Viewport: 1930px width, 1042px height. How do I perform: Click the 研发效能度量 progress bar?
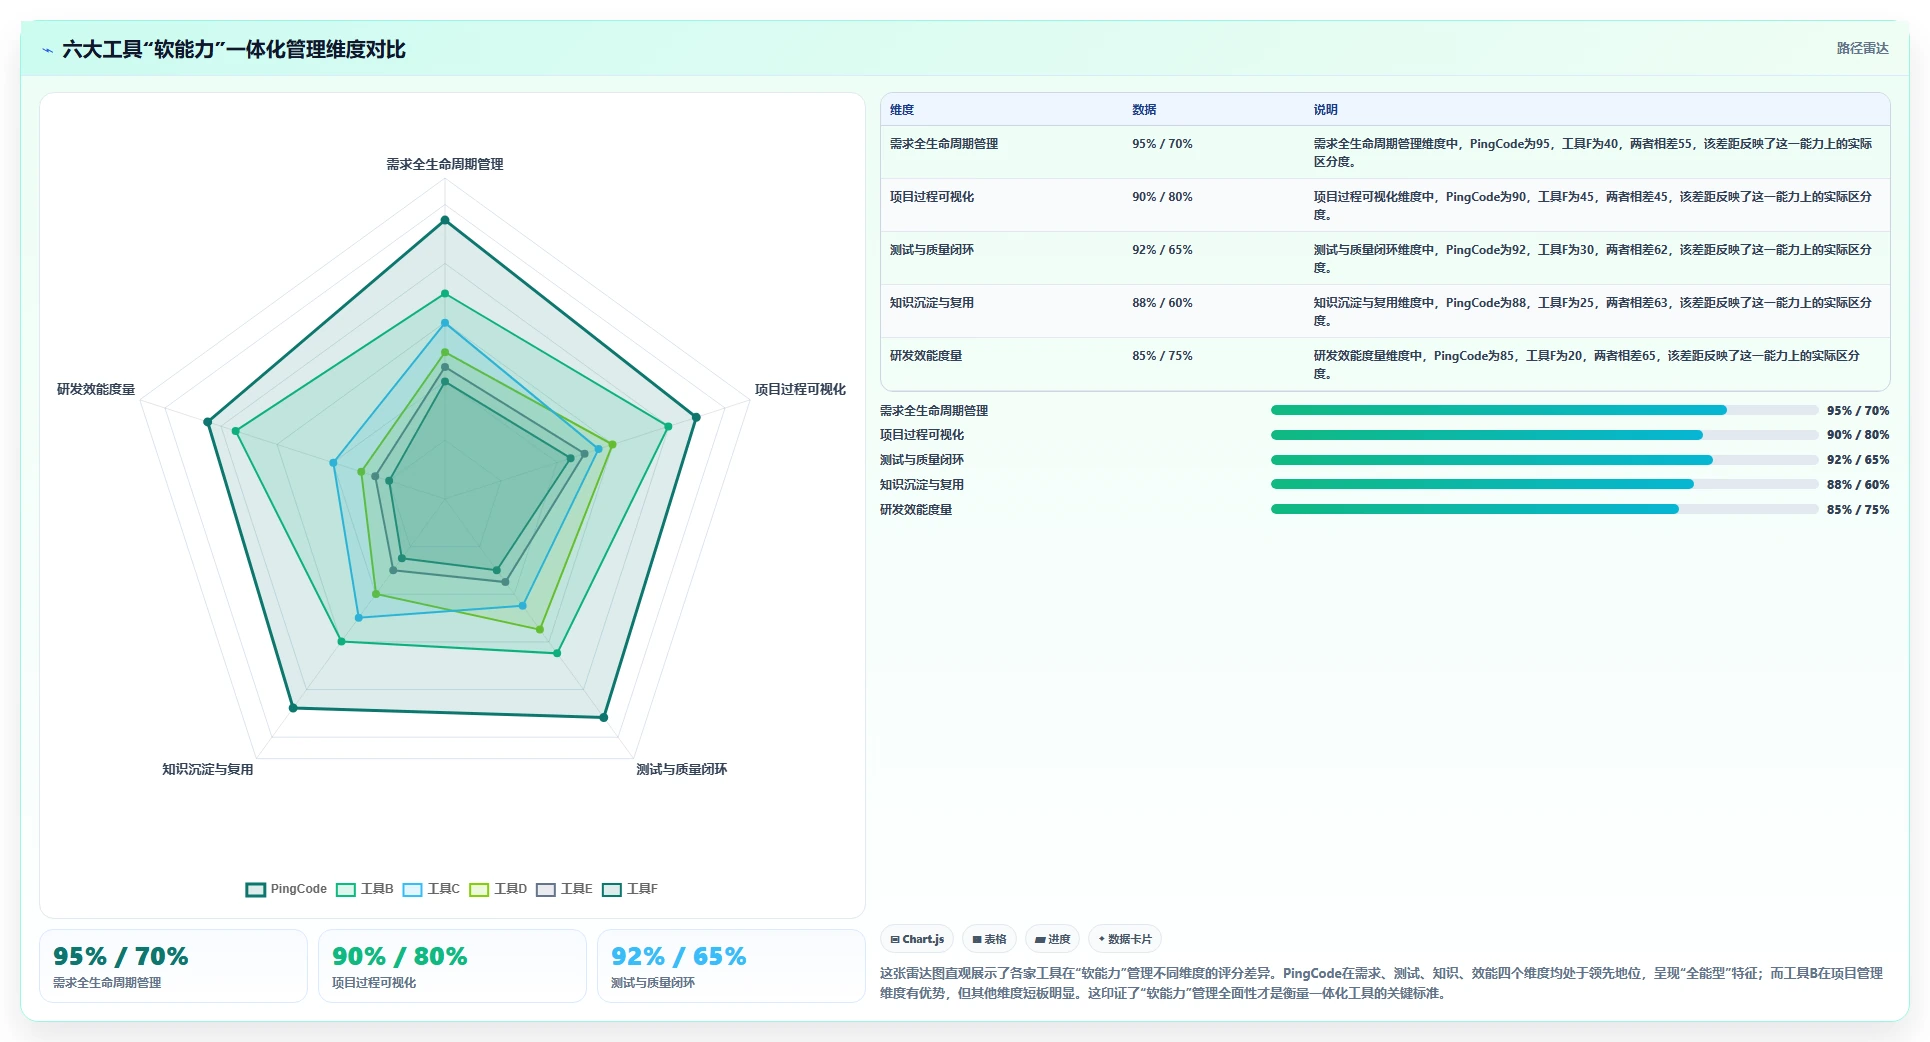(x=1544, y=509)
